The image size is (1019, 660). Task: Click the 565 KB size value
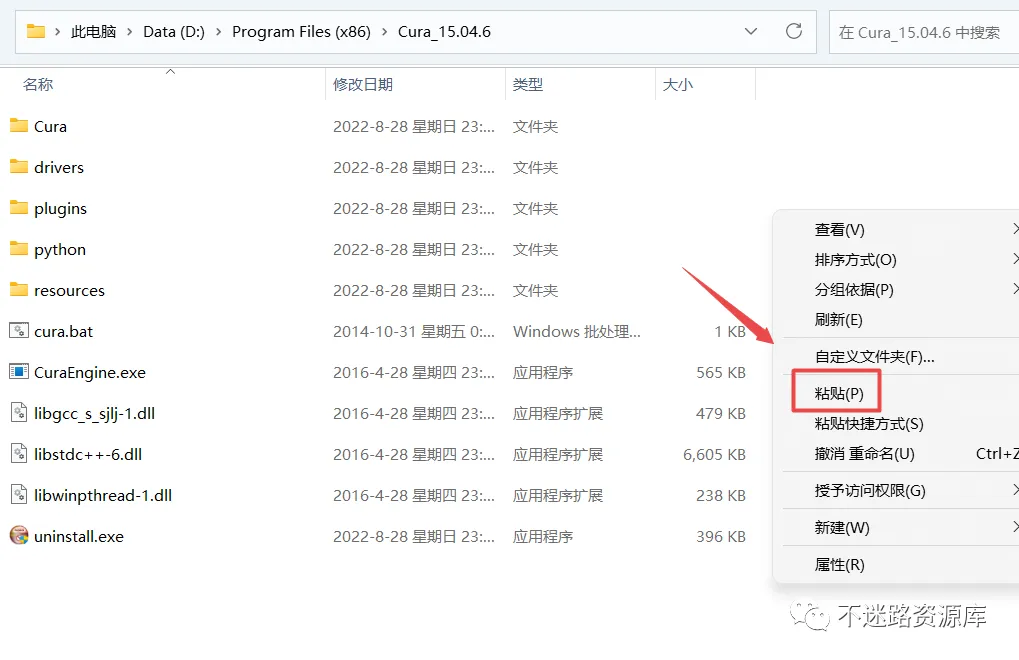[721, 373]
